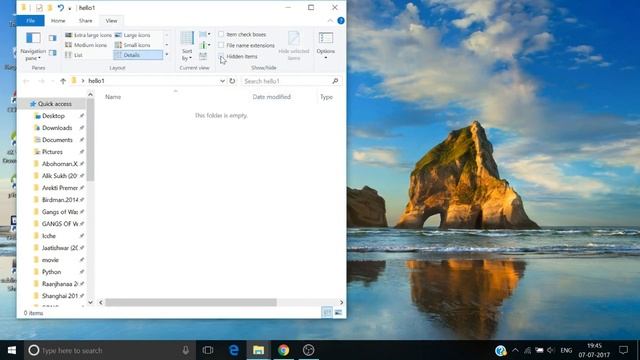Switch layout to Large icons
The width and height of the screenshot is (640, 360).
tap(133, 35)
